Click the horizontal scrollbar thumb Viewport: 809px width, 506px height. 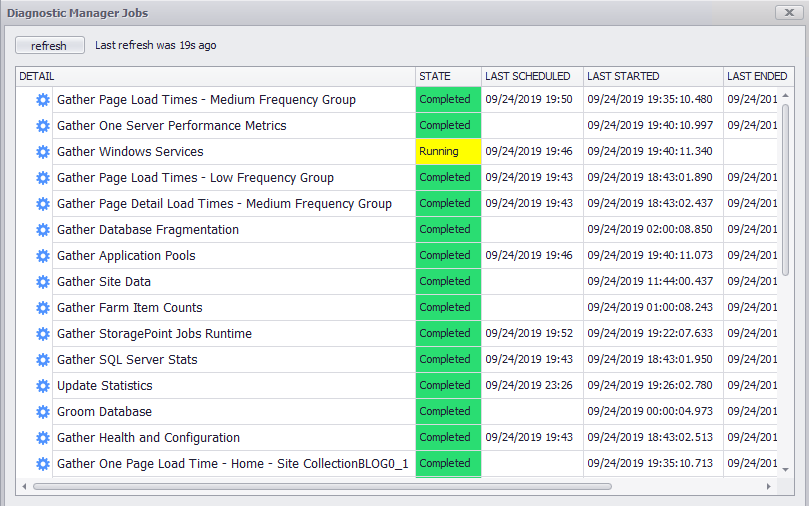[x=322, y=486]
